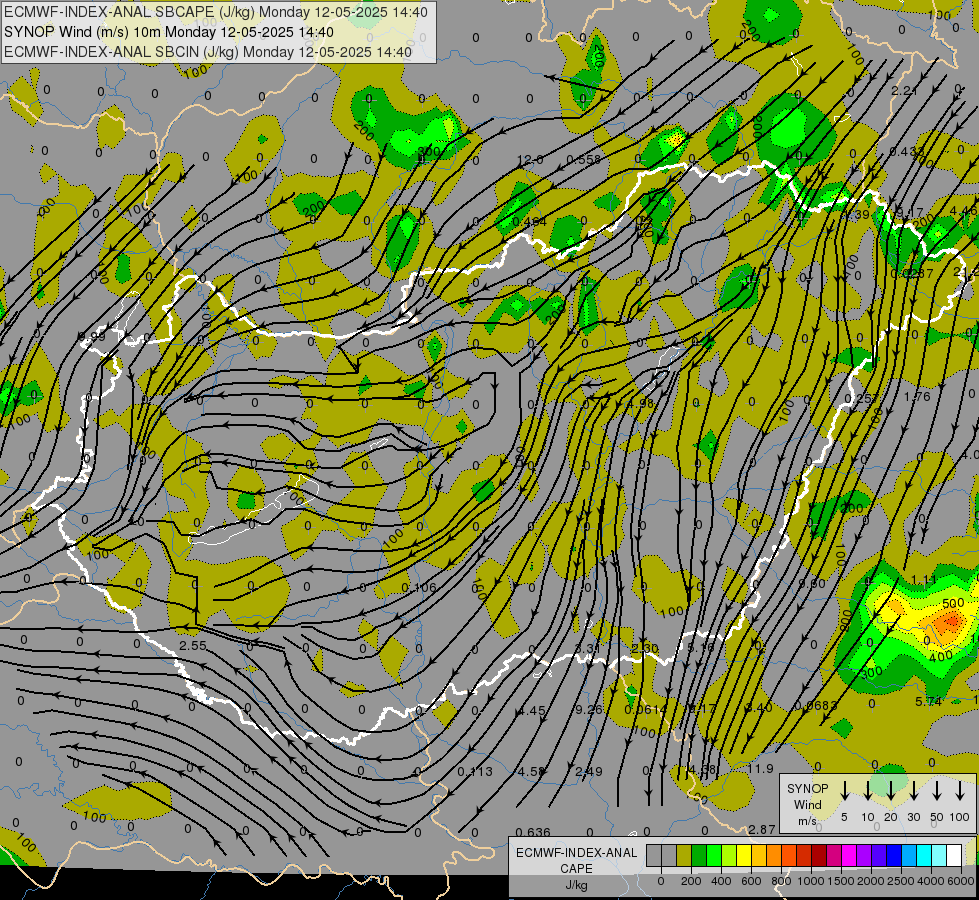979x900 pixels.
Task: Click the 1000 tick label on CAPE scale
Action: (x=810, y=881)
